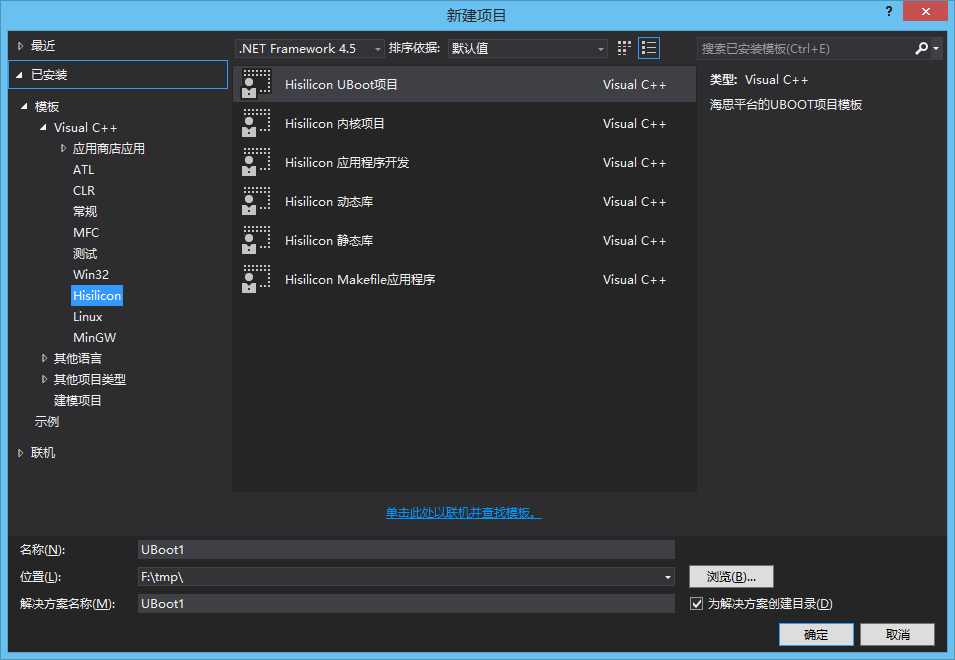Click the 名称 project name field
955x660 pixels.
pos(406,549)
